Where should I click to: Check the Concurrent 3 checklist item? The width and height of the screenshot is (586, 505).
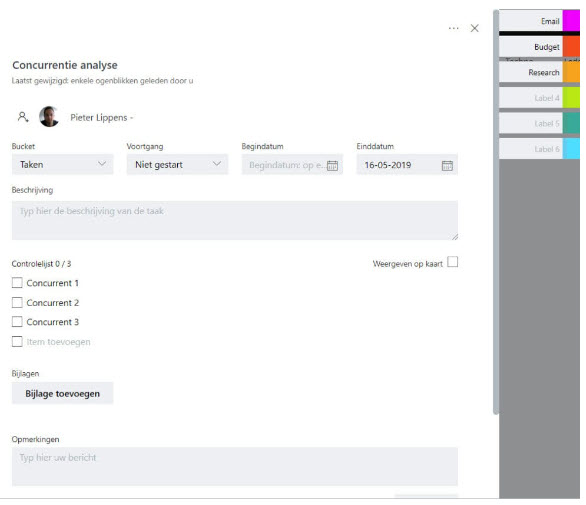(17, 321)
